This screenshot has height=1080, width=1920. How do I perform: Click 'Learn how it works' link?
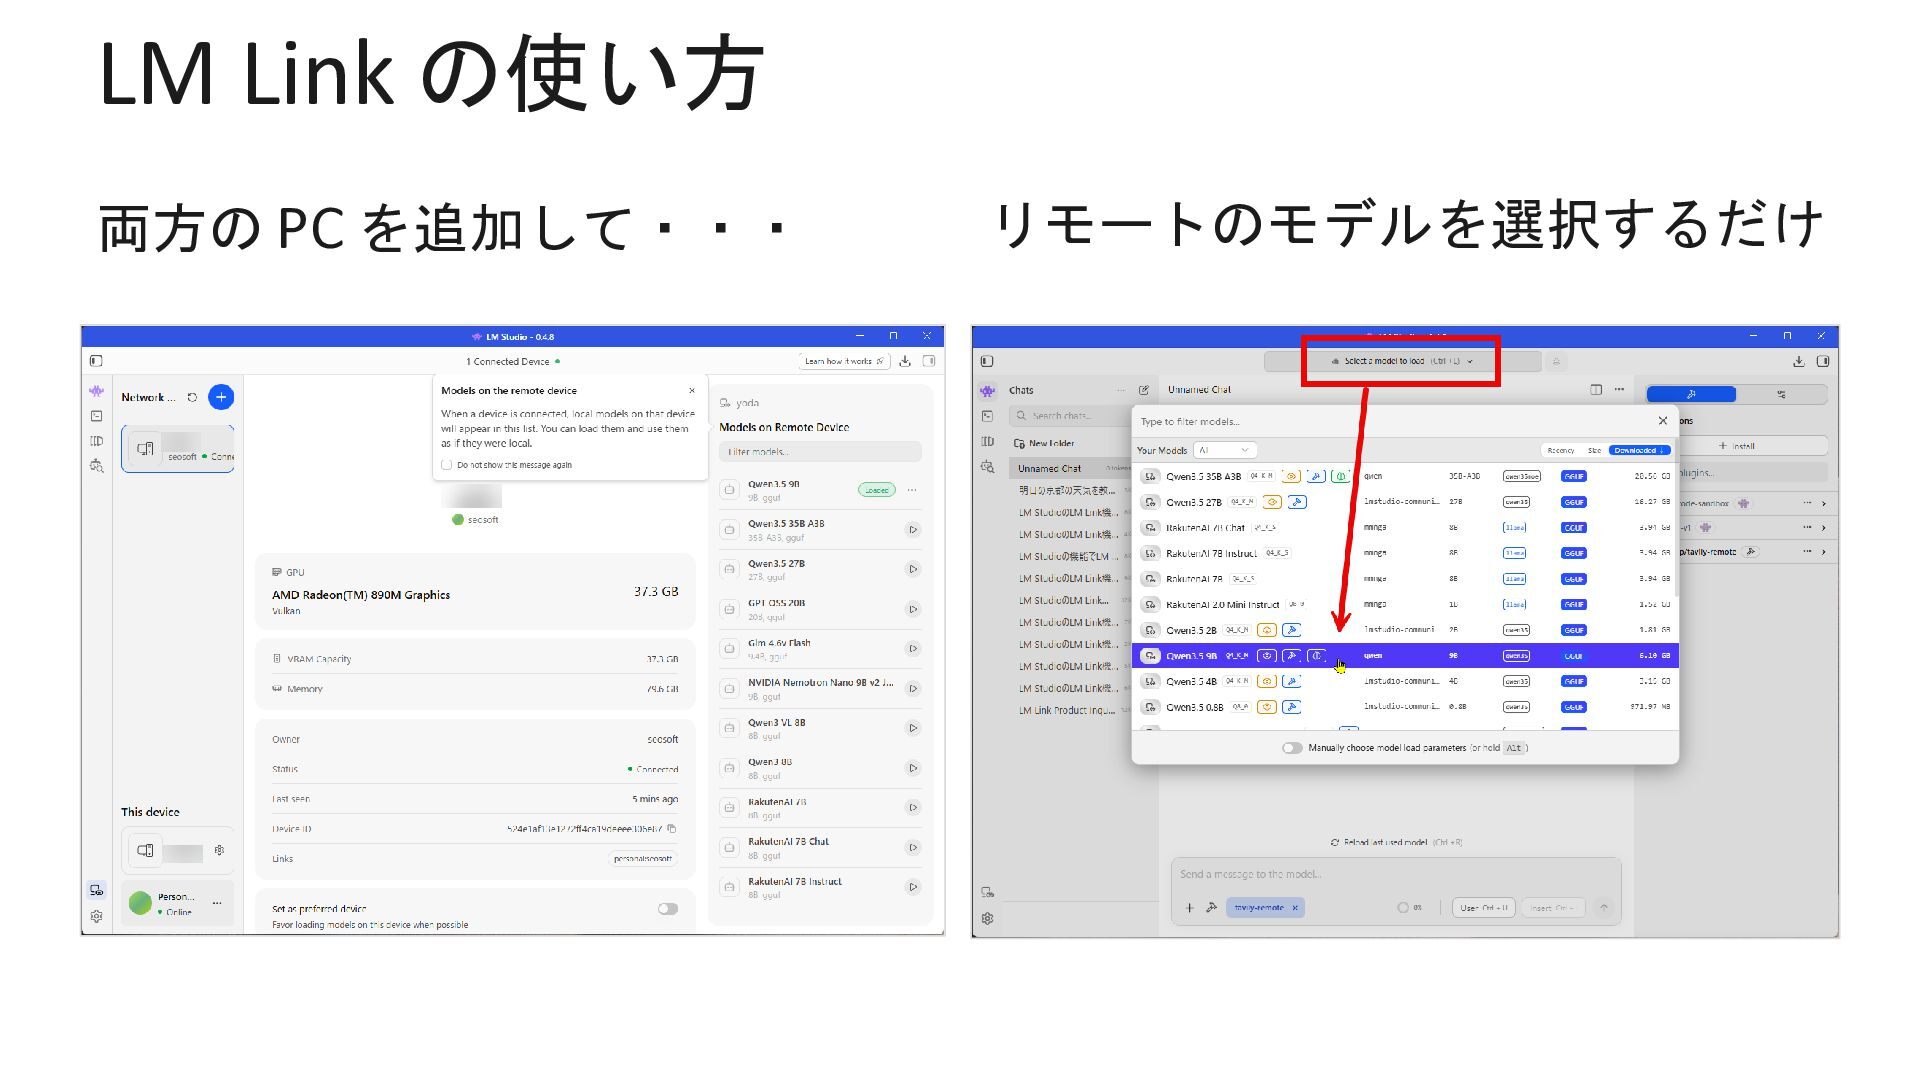coord(844,361)
